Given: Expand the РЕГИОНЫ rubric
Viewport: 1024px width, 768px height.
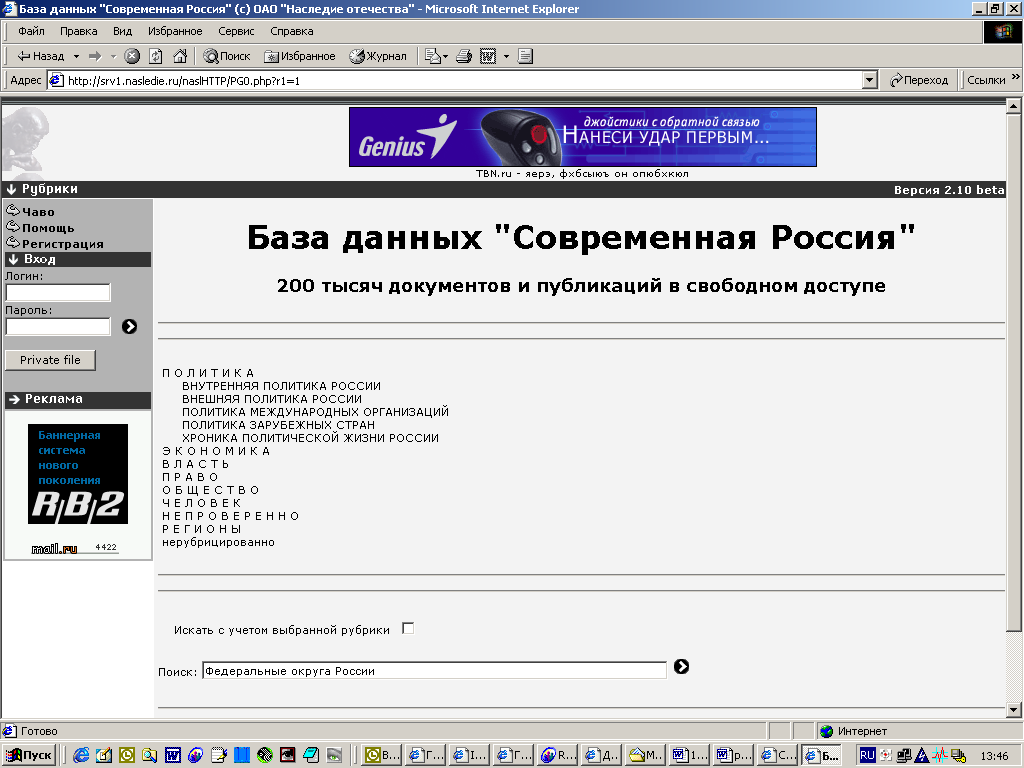Looking at the screenshot, I should [202, 529].
